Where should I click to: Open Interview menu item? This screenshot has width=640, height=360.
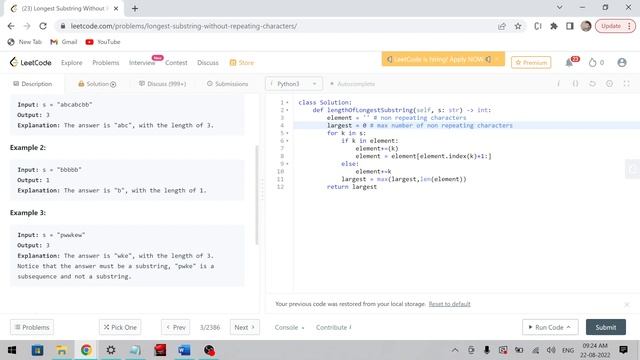click(x=142, y=62)
